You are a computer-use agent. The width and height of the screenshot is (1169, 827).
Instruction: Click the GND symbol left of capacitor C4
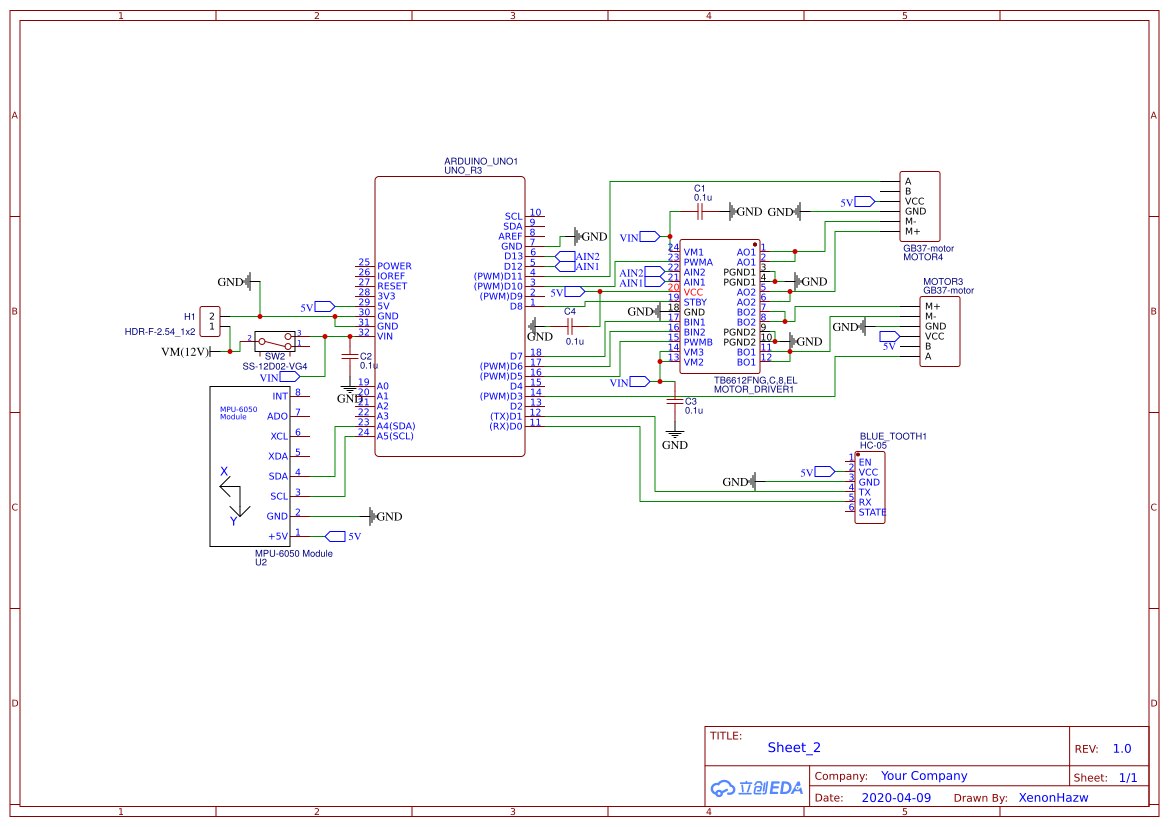(x=539, y=330)
